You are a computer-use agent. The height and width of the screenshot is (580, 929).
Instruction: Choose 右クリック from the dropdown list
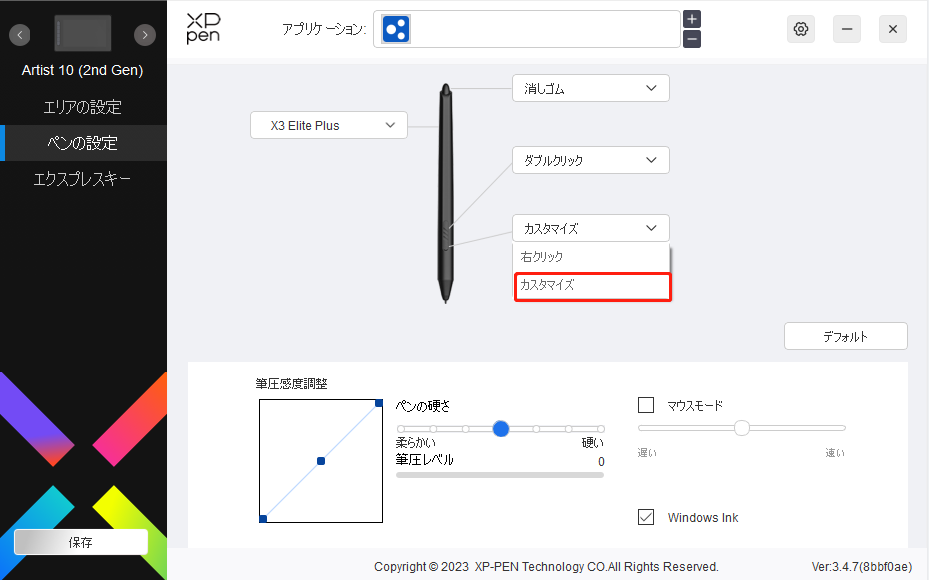pyautogui.click(x=591, y=257)
